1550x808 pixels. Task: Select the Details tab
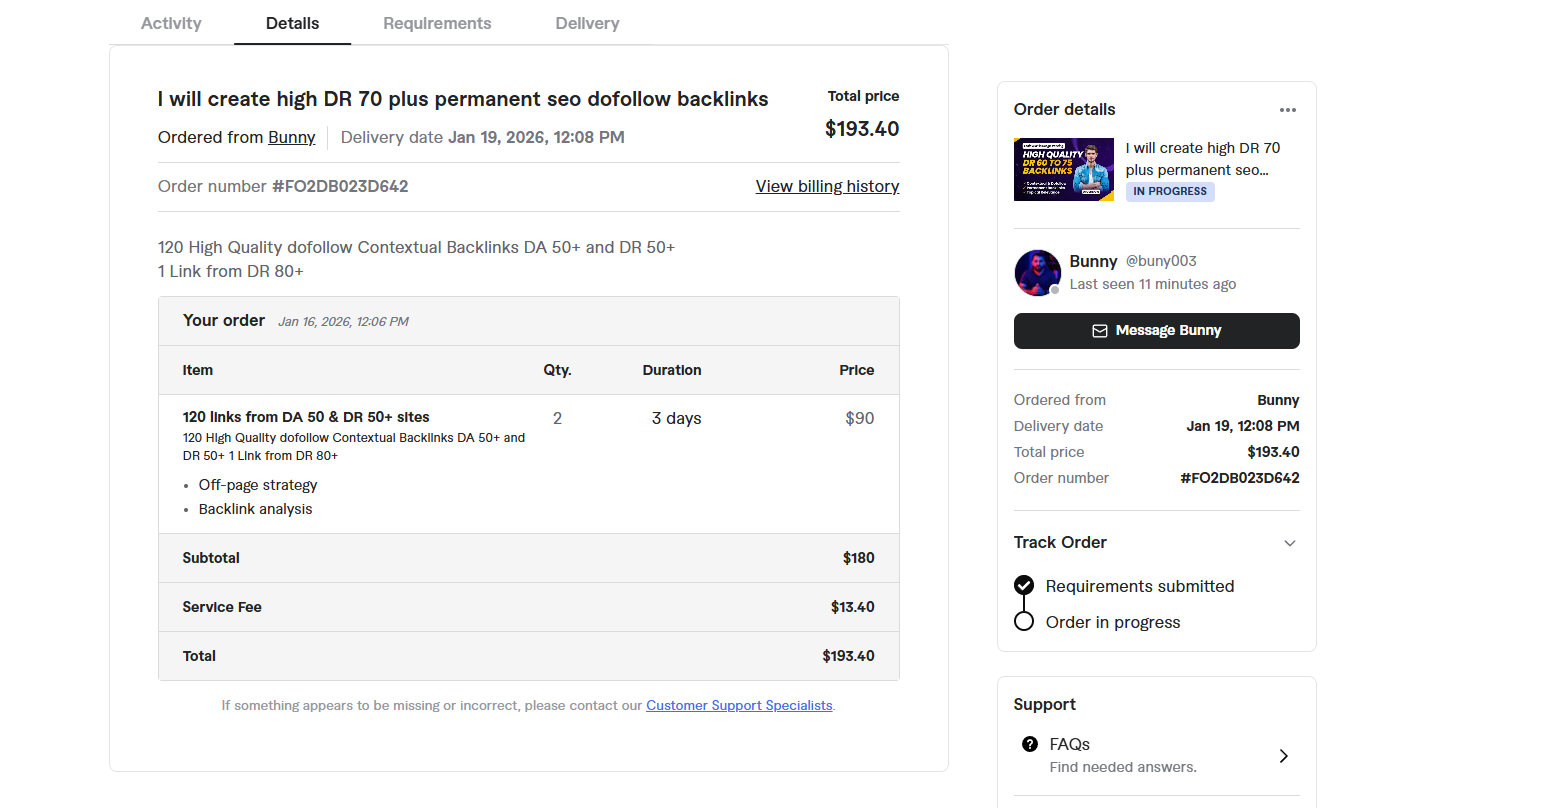pyautogui.click(x=292, y=23)
